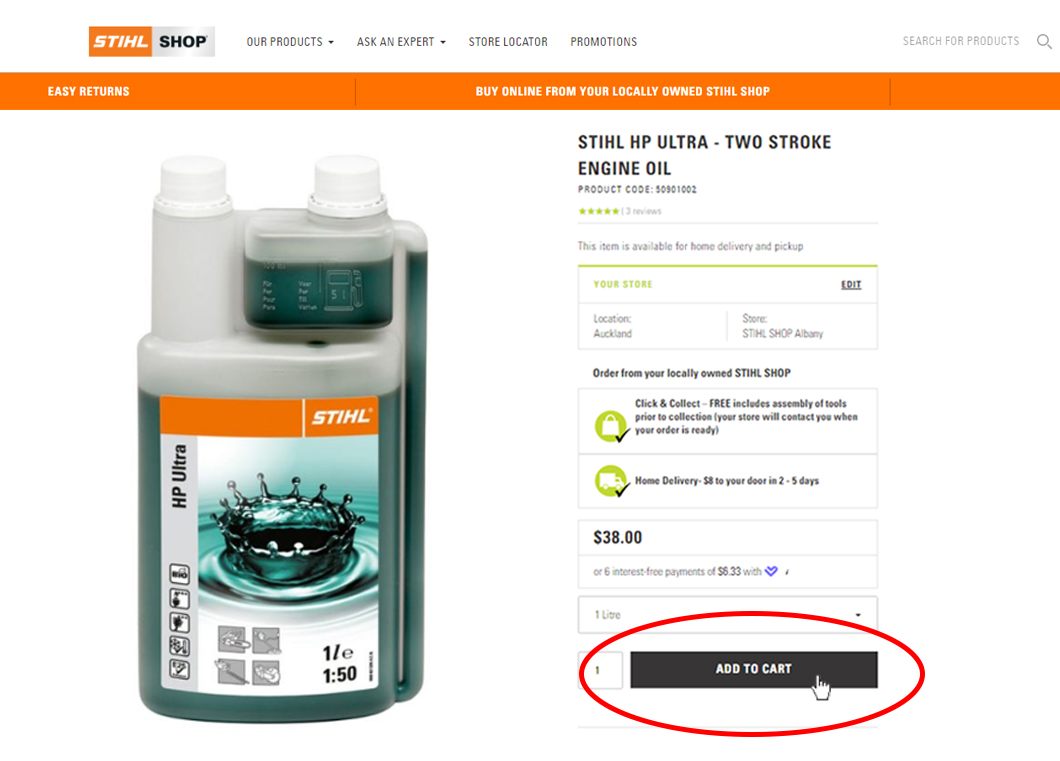Go to the Promotions page
The width and height of the screenshot is (1060, 761).
coord(604,42)
